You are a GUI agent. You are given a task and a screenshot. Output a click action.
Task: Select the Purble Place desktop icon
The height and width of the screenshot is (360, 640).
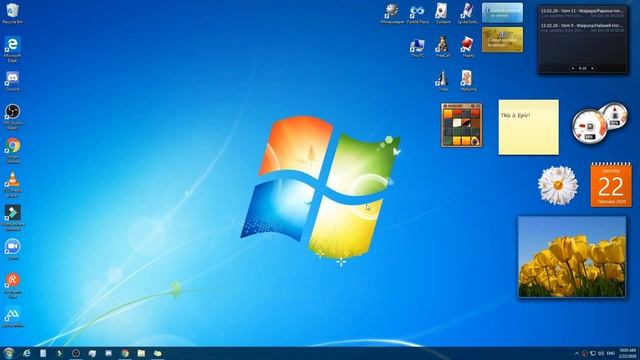pyautogui.click(x=418, y=13)
